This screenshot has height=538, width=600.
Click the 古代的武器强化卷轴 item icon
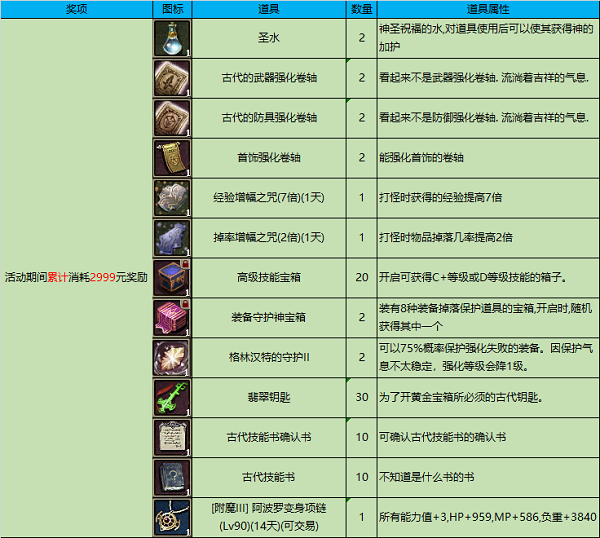[171, 77]
